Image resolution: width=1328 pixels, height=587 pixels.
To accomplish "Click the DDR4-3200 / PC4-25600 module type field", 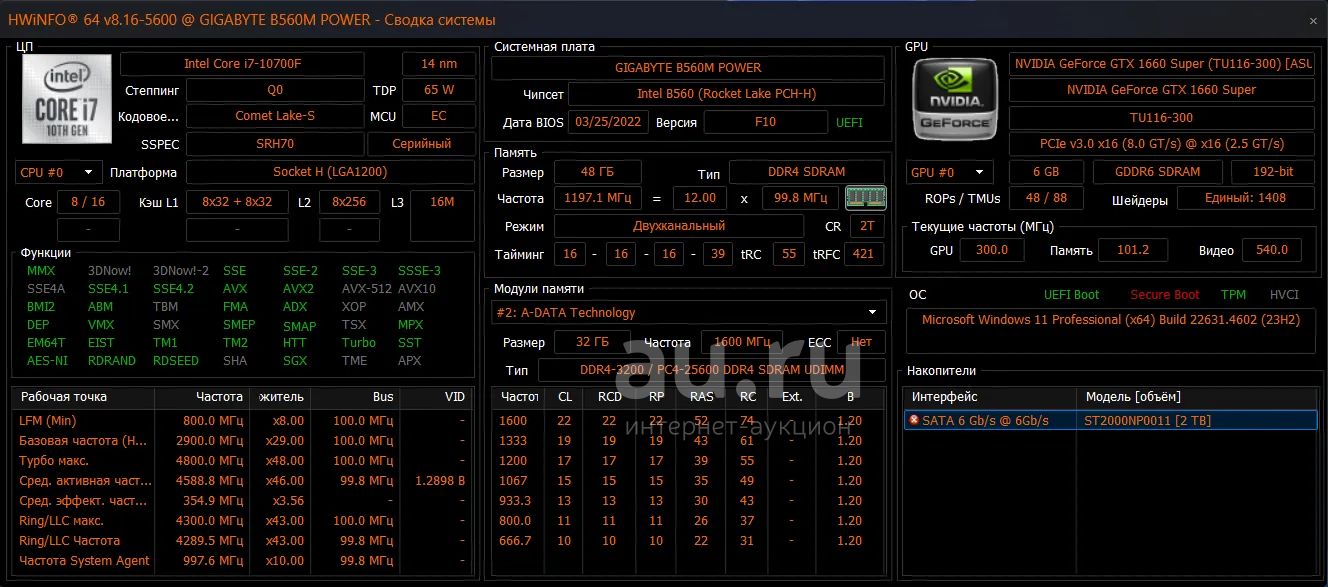I will (712, 370).
